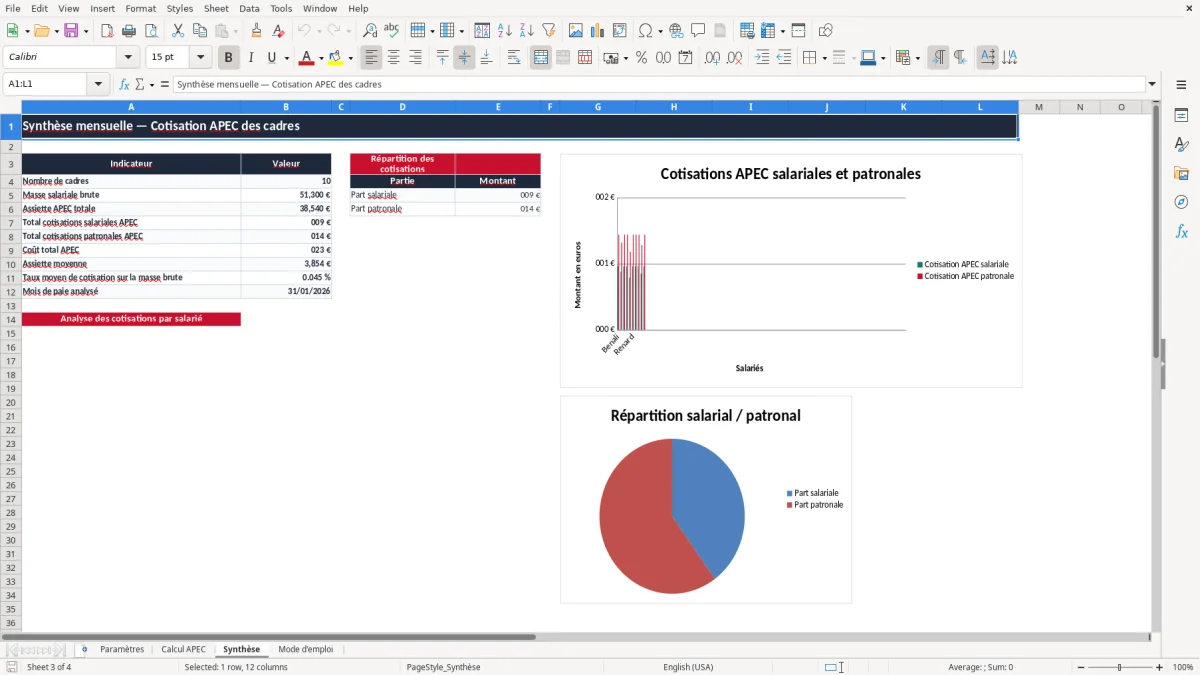Click the Draw Functions shapes icon
The height and width of the screenshot is (675, 1200).
click(x=826, y=31)
